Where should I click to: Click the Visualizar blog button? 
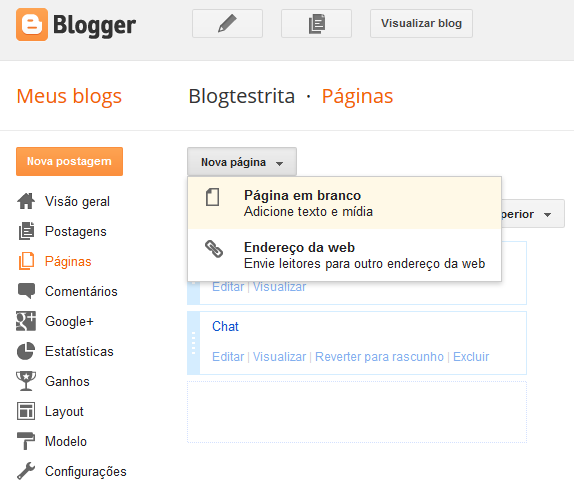(421, 23)
